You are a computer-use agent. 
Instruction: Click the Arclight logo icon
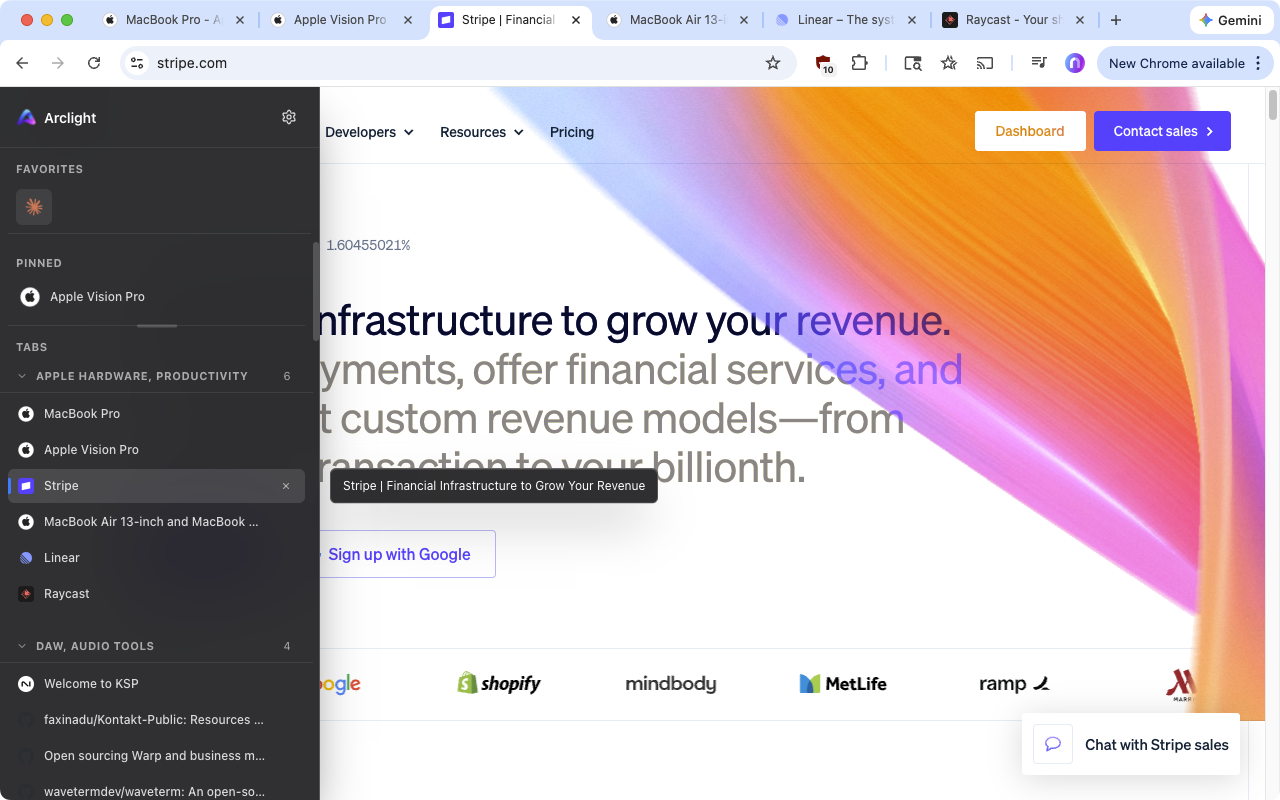pyautogui.click(x=27, y=117)
